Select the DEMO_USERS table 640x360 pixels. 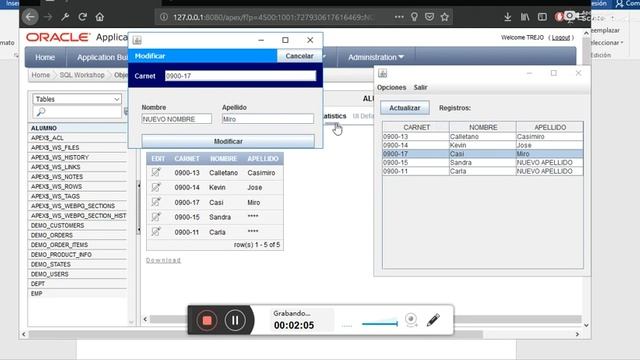pyautogui.click(x=78, y=274)
